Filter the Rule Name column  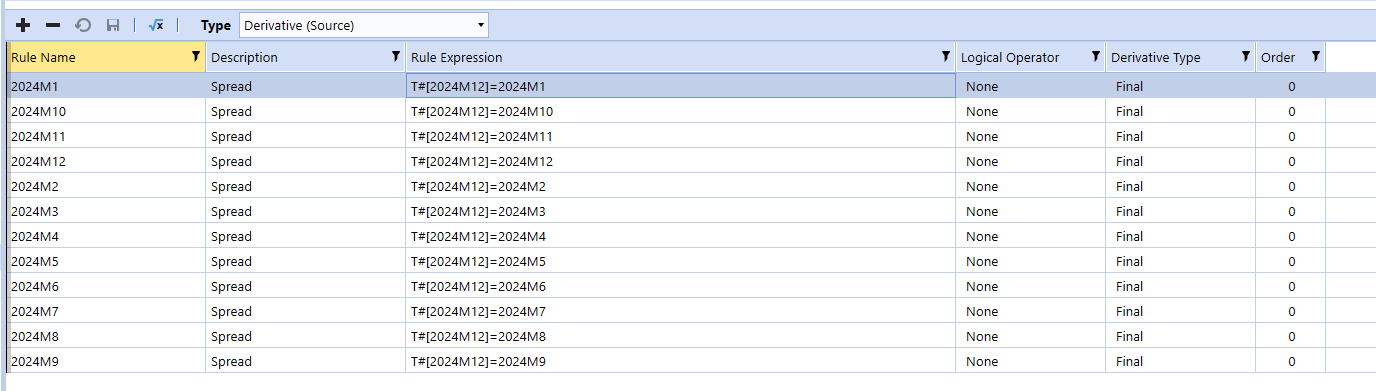click(195, 57)
